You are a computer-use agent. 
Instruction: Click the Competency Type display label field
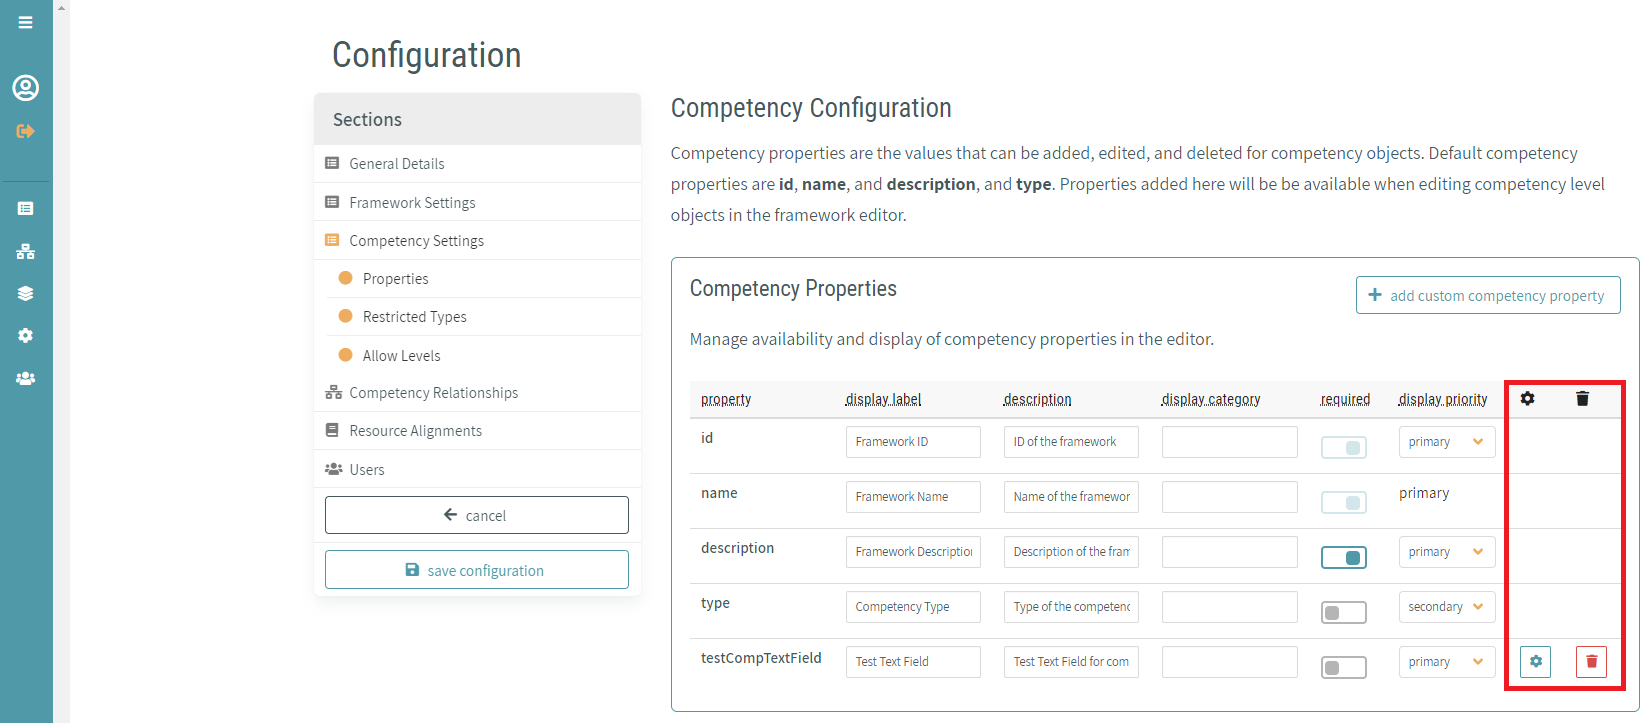913,607
